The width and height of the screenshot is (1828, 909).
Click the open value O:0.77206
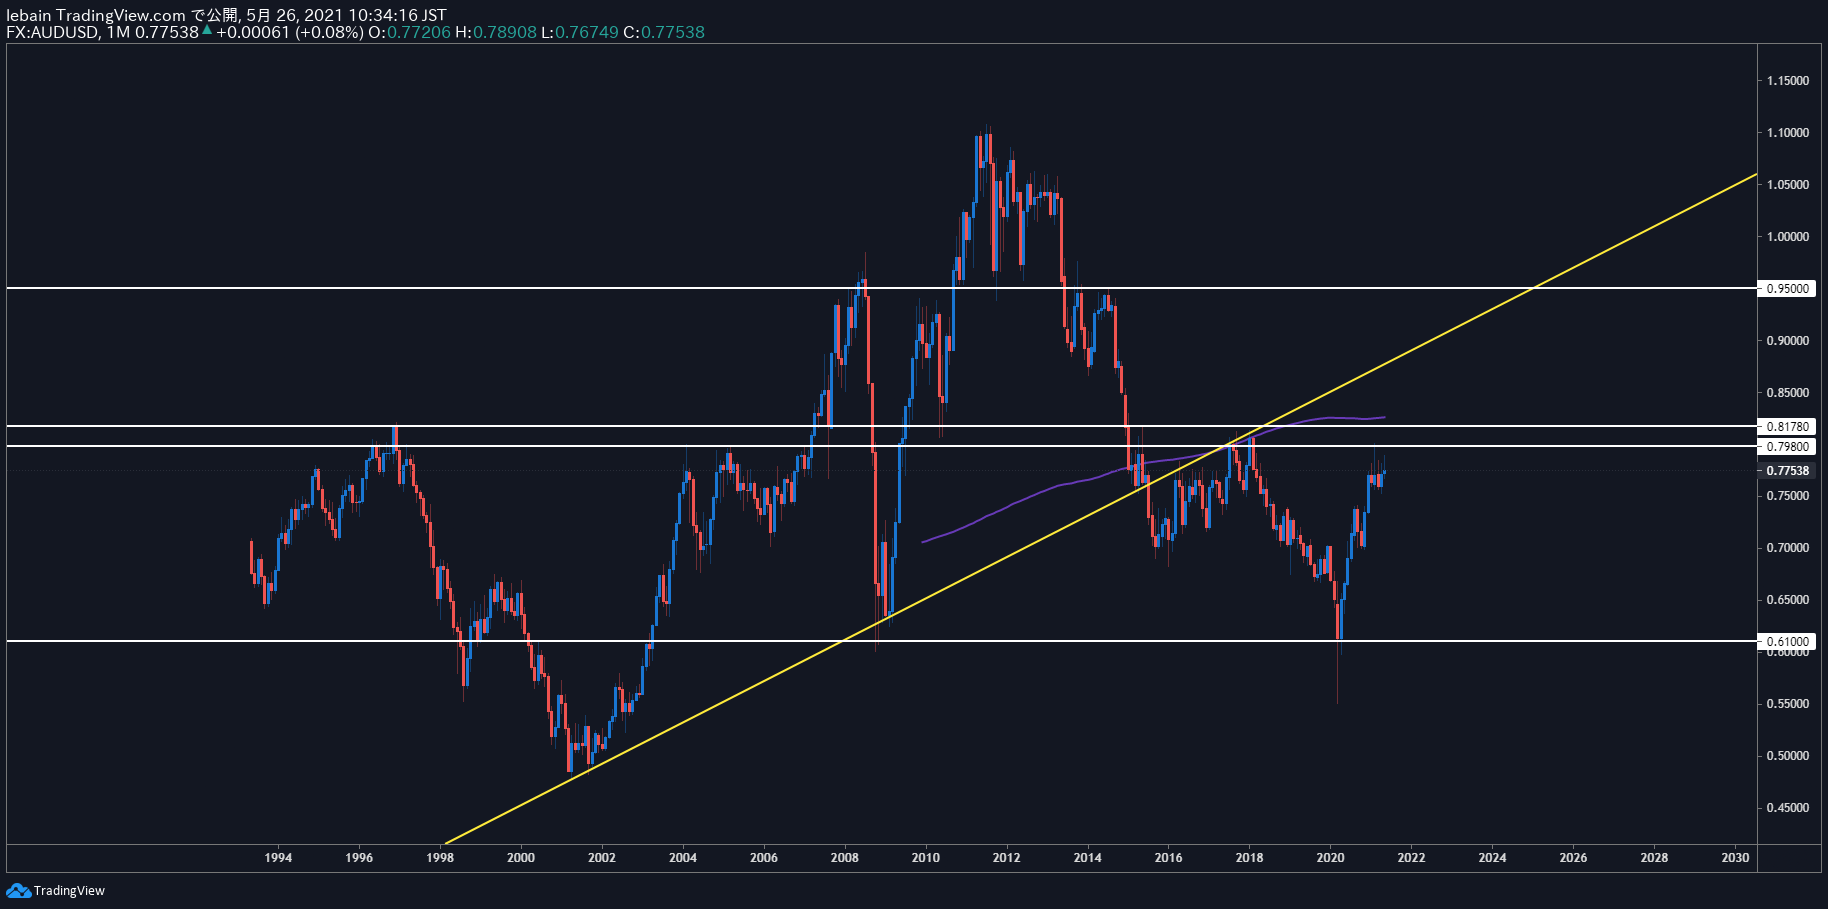point(409,32)
